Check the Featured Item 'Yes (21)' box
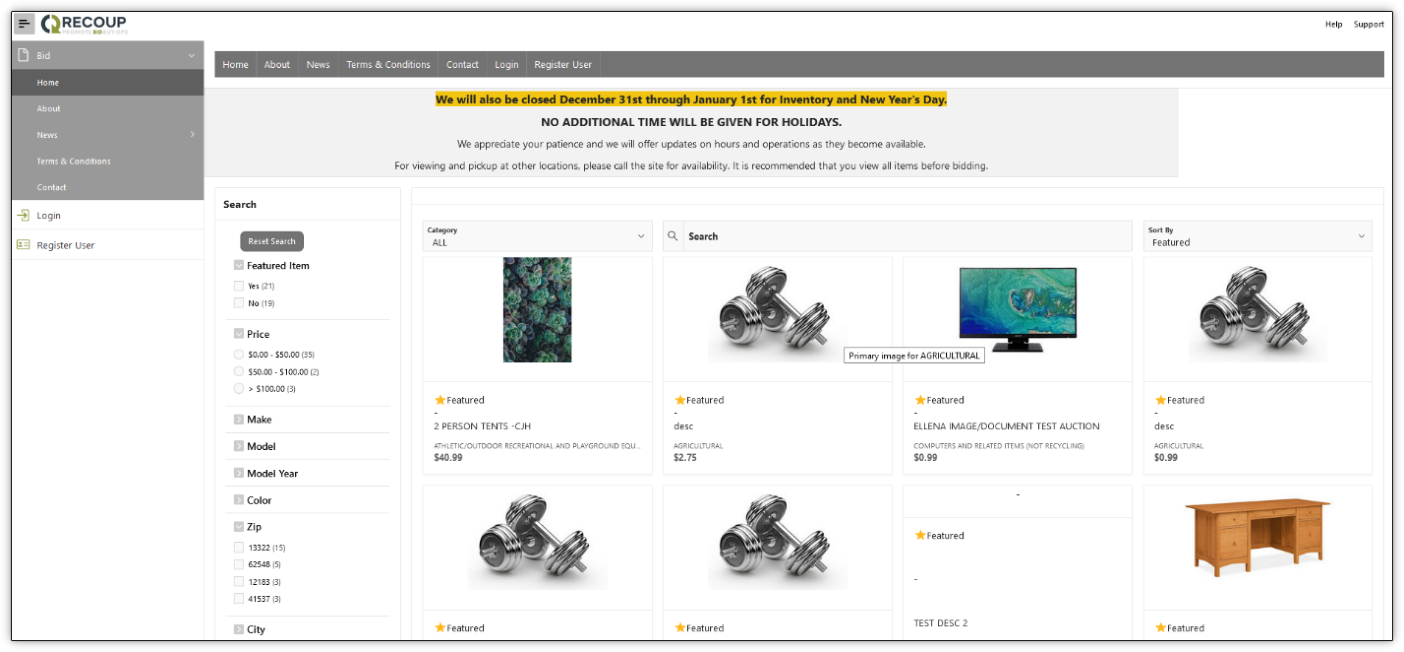Screen dimensions: 1404x652 [x=239, y=286]
